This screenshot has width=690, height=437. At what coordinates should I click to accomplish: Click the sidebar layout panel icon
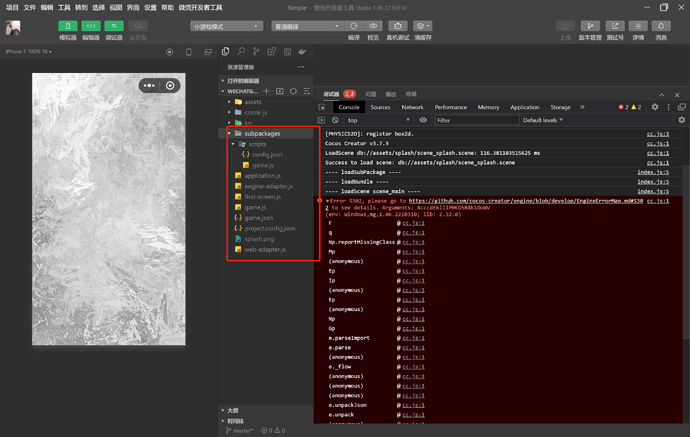[287, 51]
